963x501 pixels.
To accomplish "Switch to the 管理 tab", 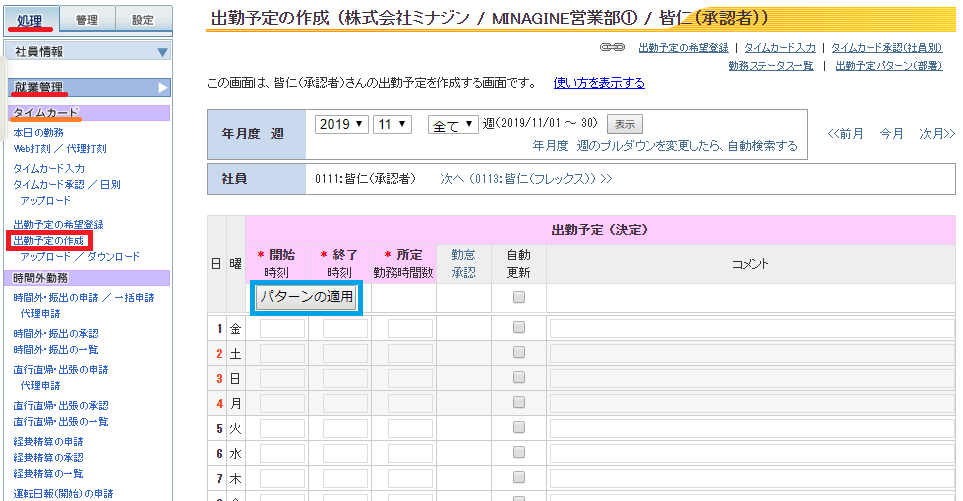I will tap(87, 20).
